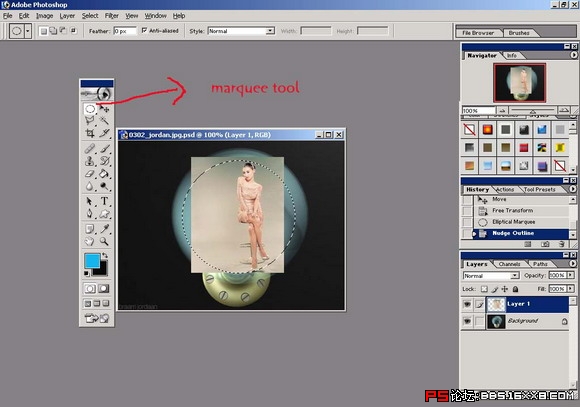
Task: Switch to the Actions tab
Action: [x=505, y=189]
